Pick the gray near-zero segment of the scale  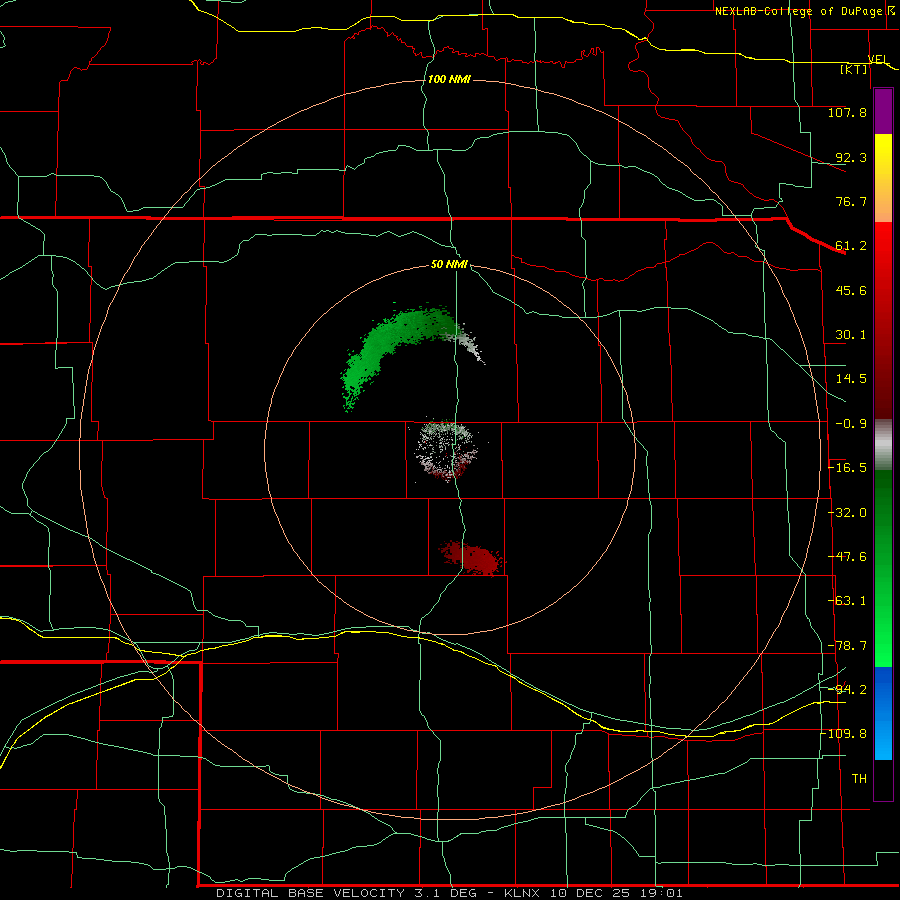tap(883, 445)
